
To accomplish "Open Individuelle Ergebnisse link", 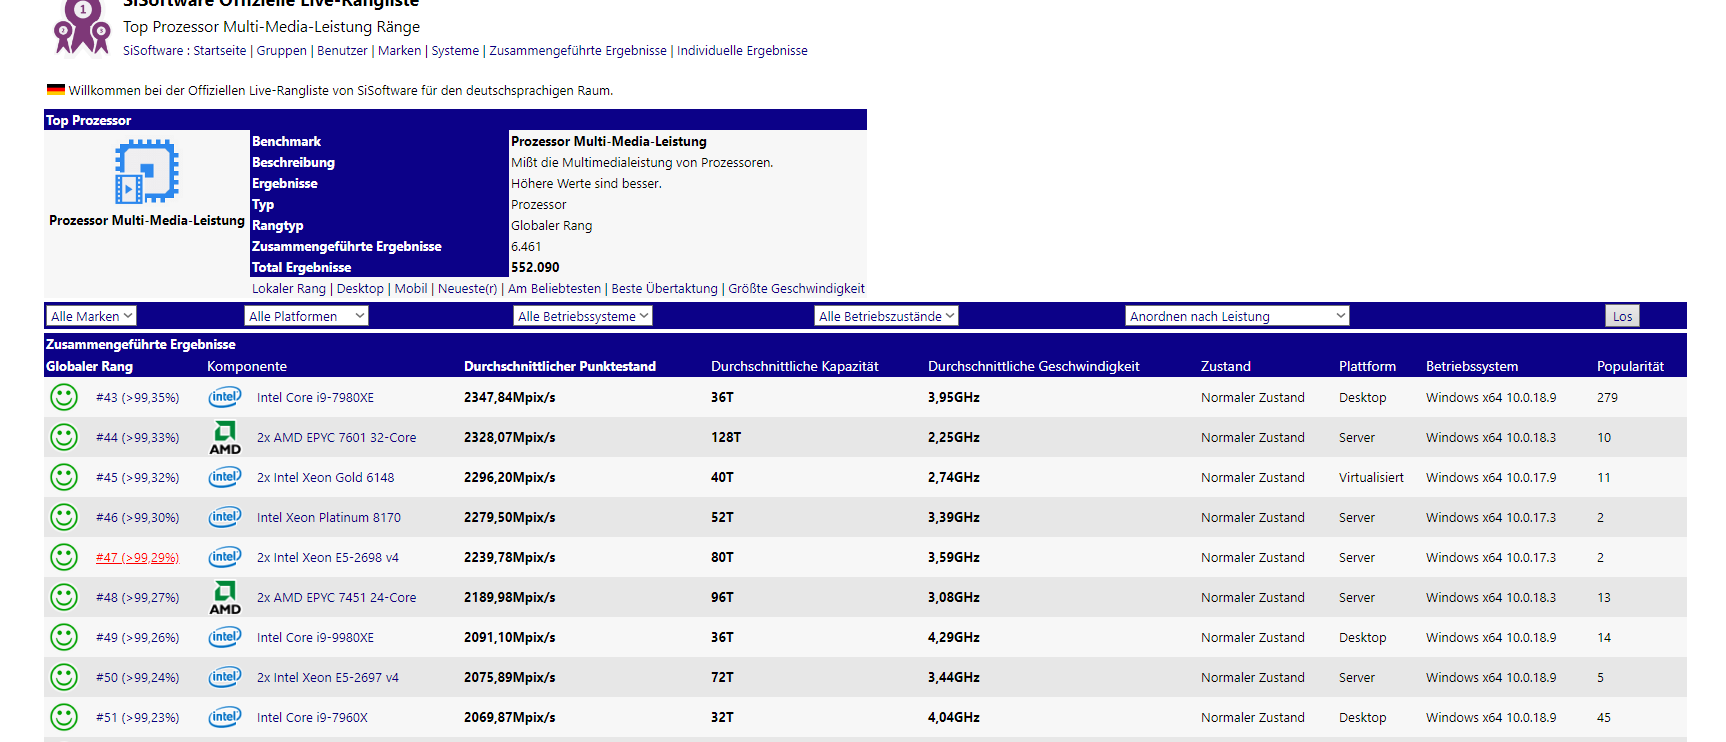I will click(x=742, y=51).
